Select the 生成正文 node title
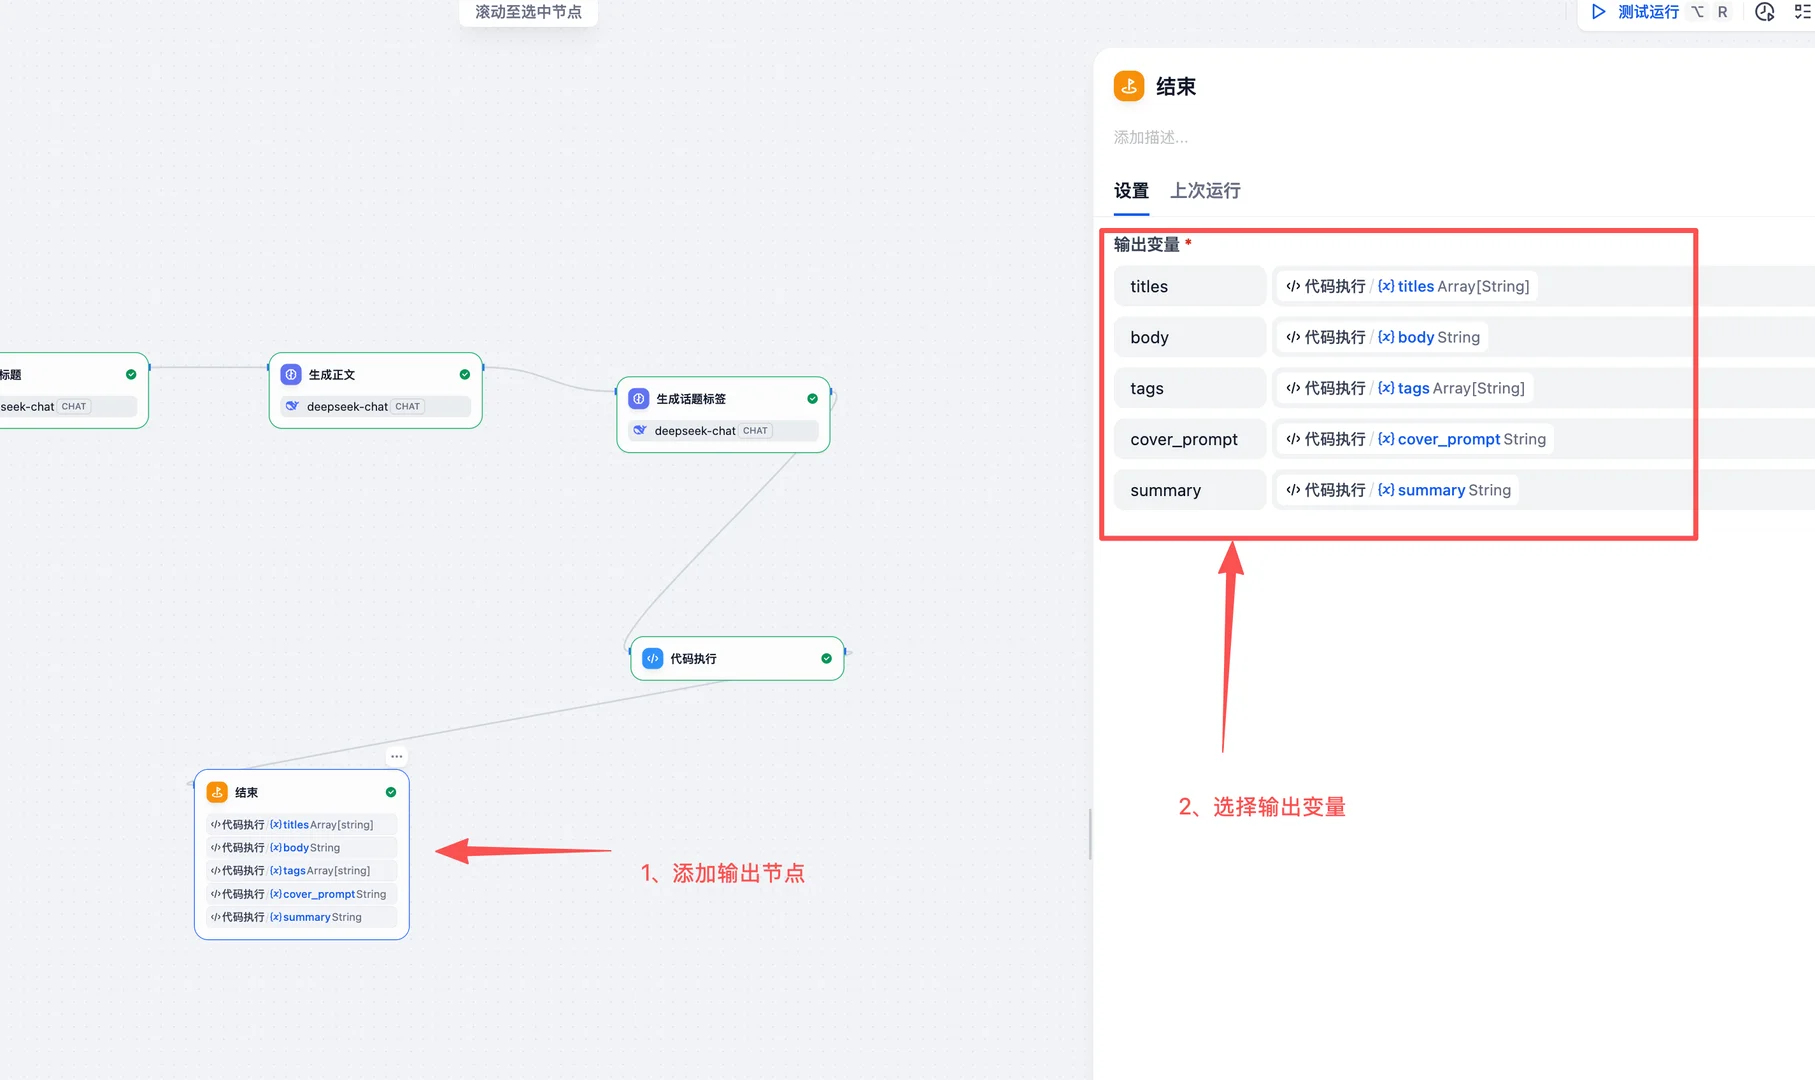The width and height of the screenshot is (1815, 1080). pyautogui.click(x=332, y=374)
